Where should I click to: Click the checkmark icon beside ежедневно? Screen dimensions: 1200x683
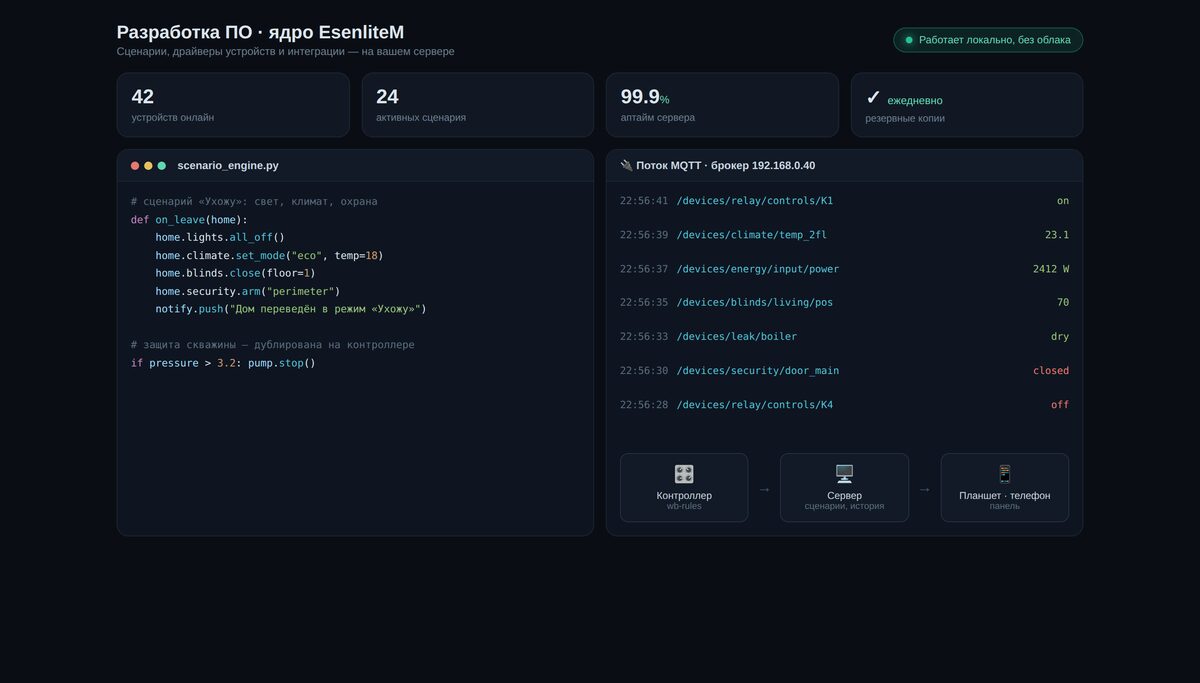(x=873, y=97)
